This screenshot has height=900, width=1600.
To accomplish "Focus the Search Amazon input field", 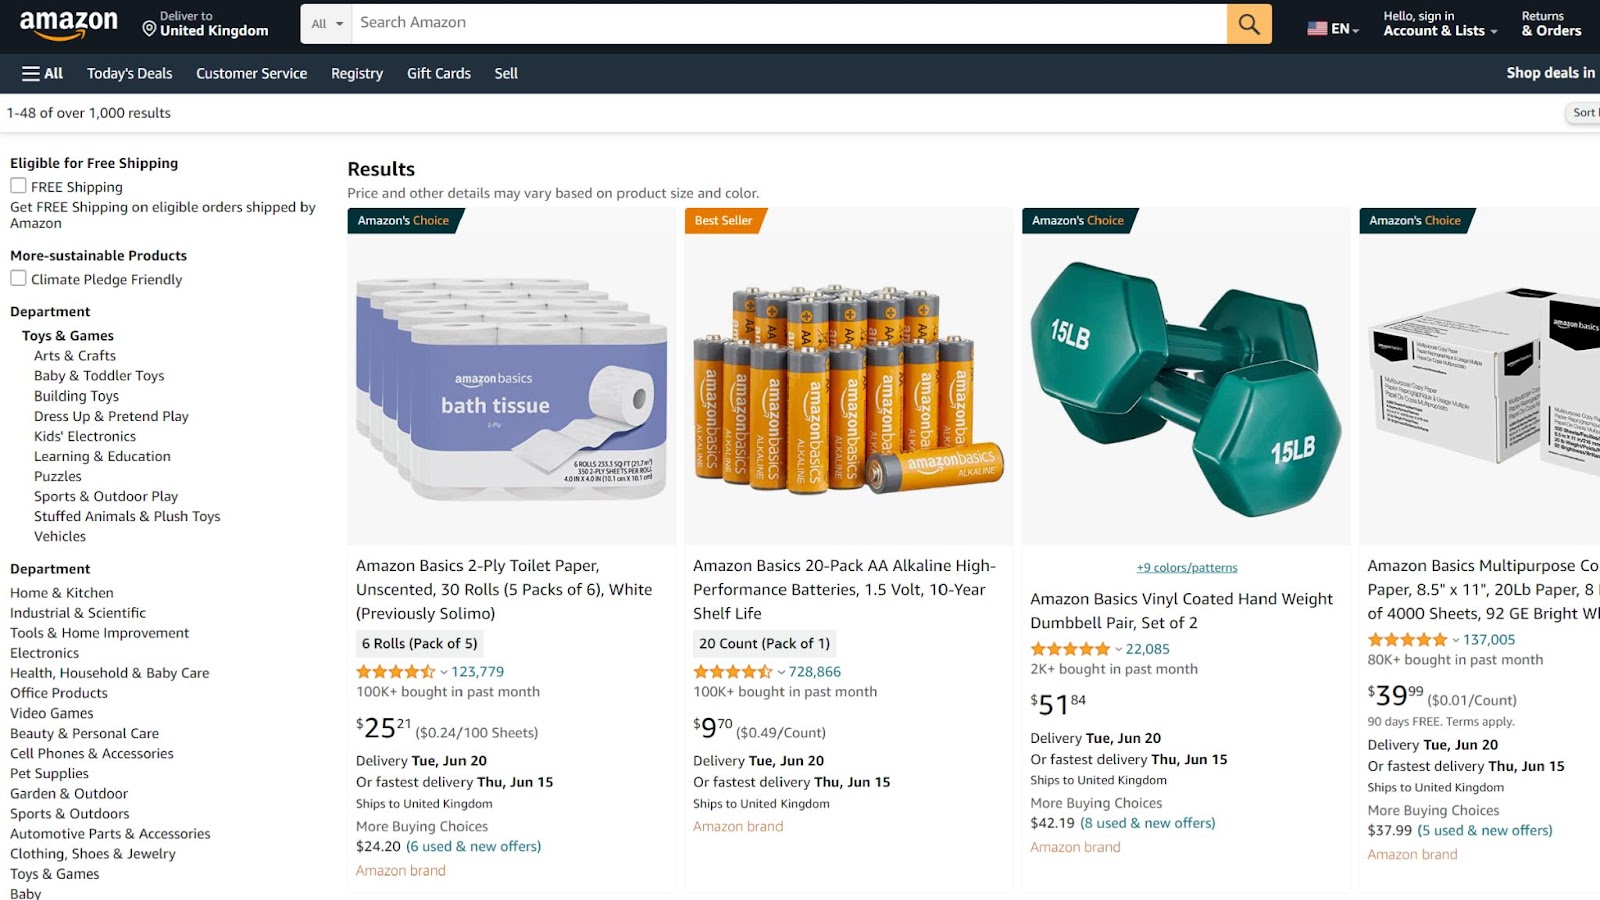I will (x=789, y=23).
